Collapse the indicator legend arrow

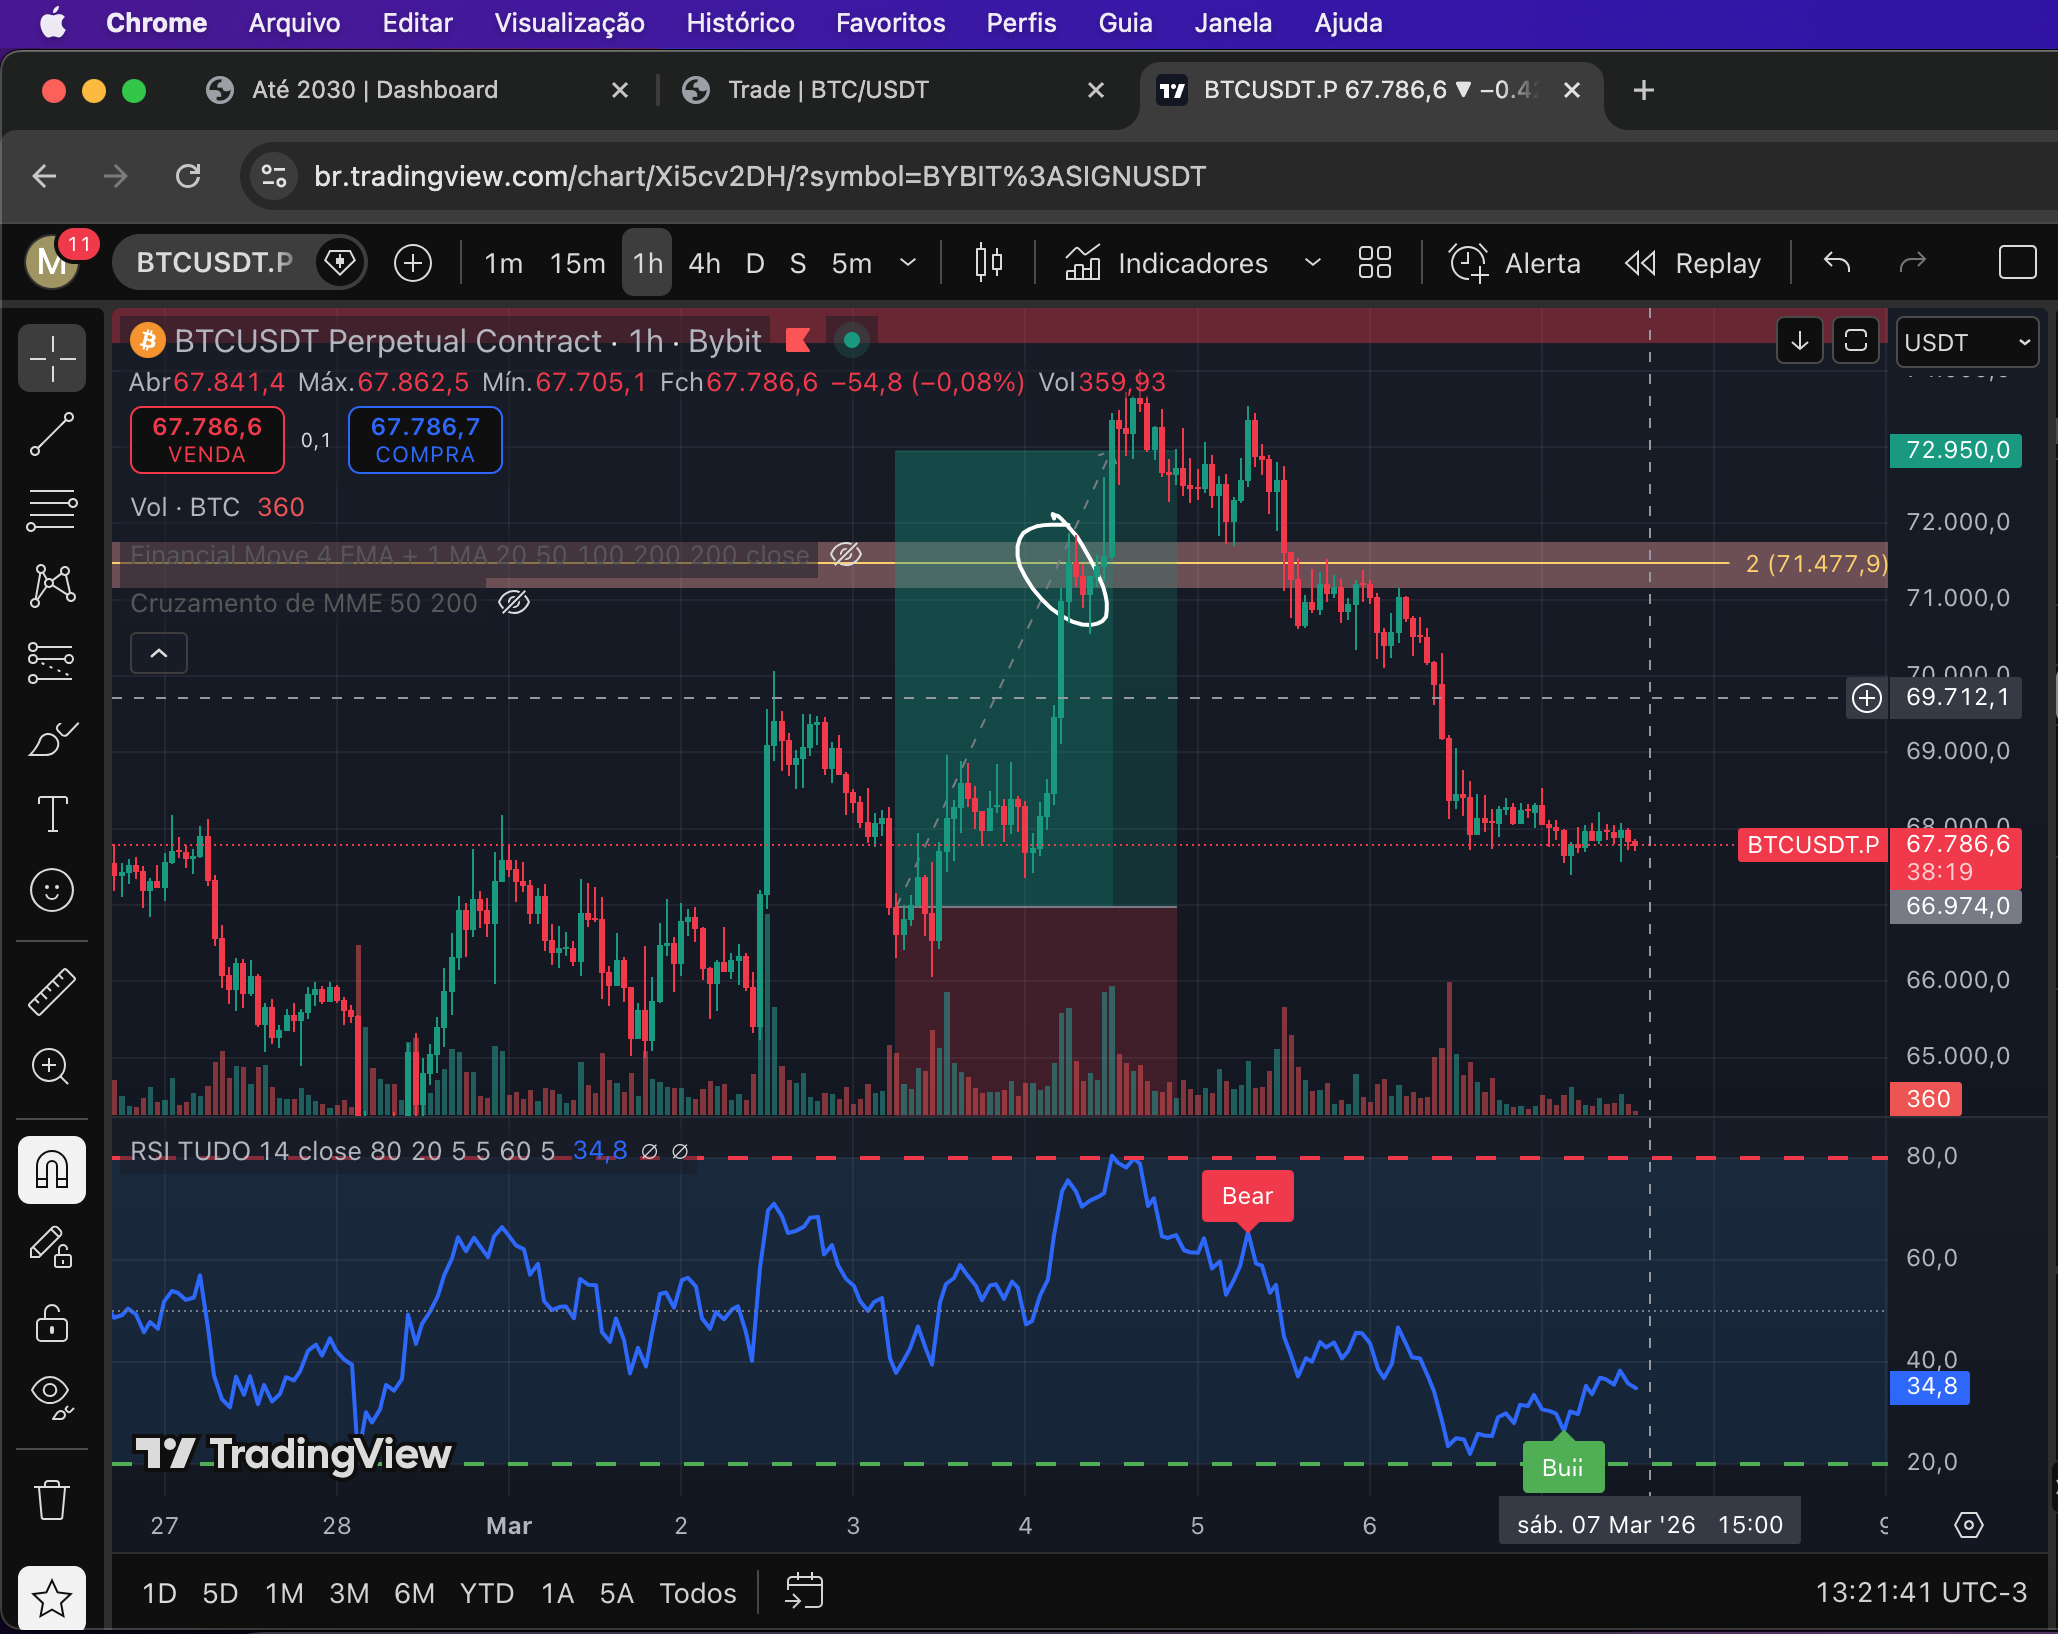tap(159, 653)
